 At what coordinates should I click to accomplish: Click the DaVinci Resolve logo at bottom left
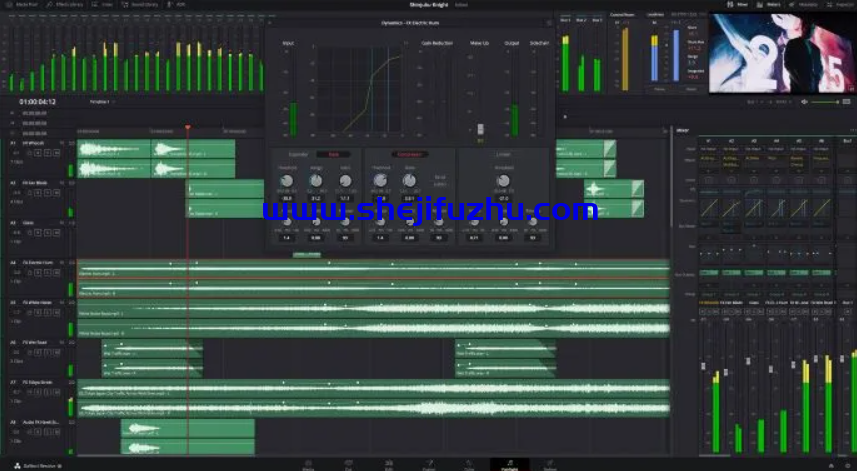coord(17,466)
